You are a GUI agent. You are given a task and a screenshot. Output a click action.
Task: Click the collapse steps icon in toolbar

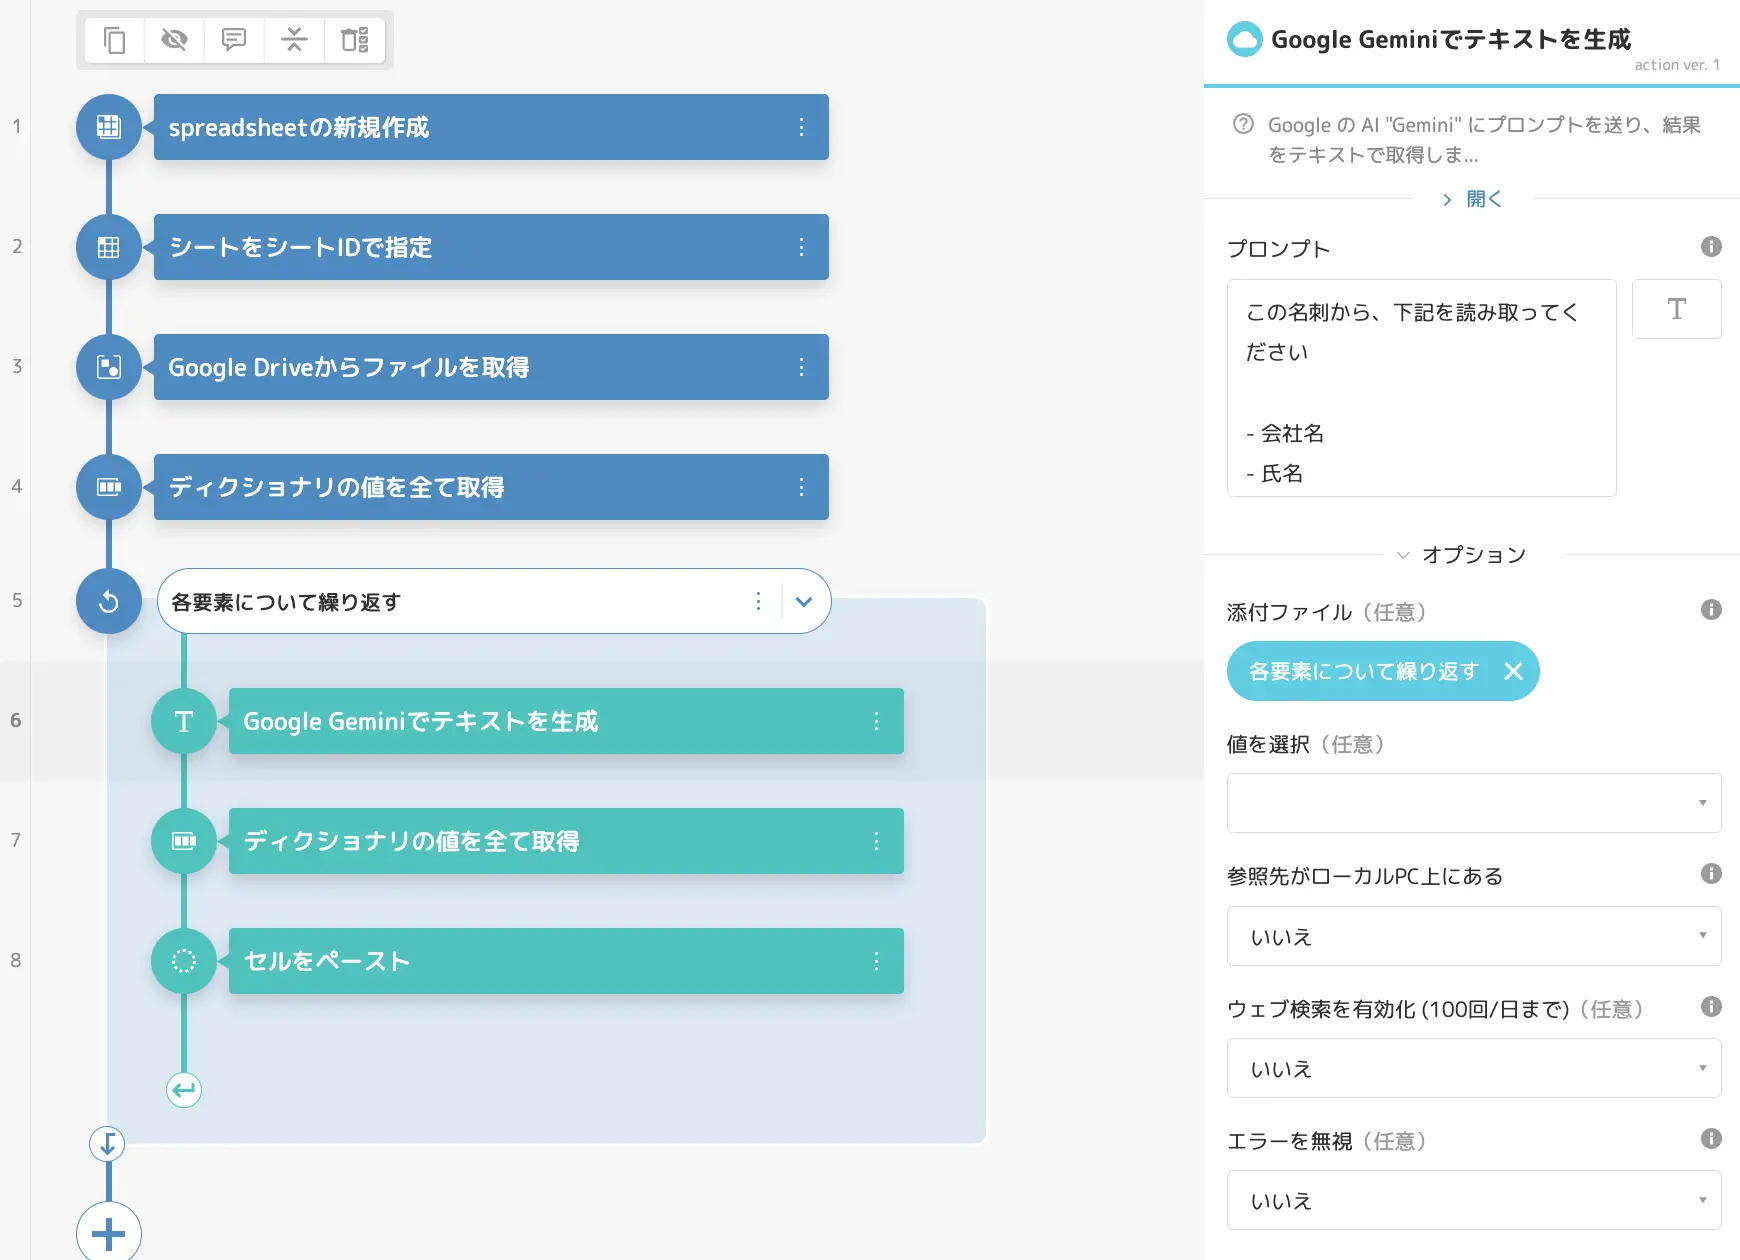coord(294,40)
